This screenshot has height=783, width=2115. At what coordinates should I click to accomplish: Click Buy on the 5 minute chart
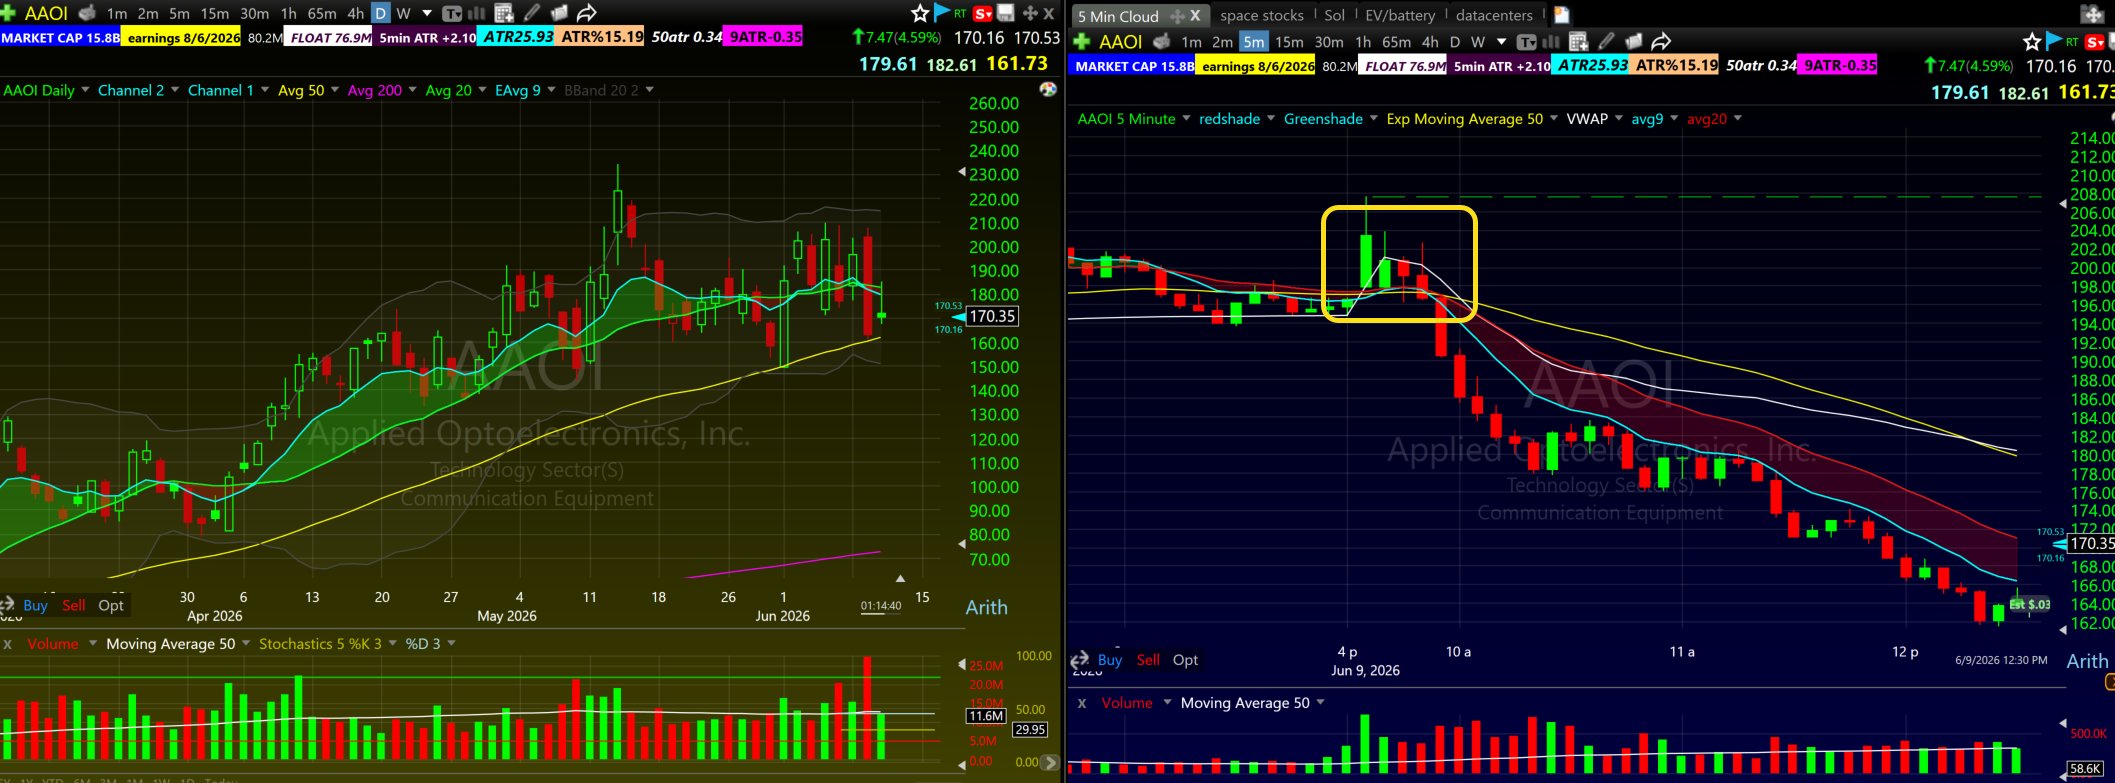click(x=1110, y=660)
